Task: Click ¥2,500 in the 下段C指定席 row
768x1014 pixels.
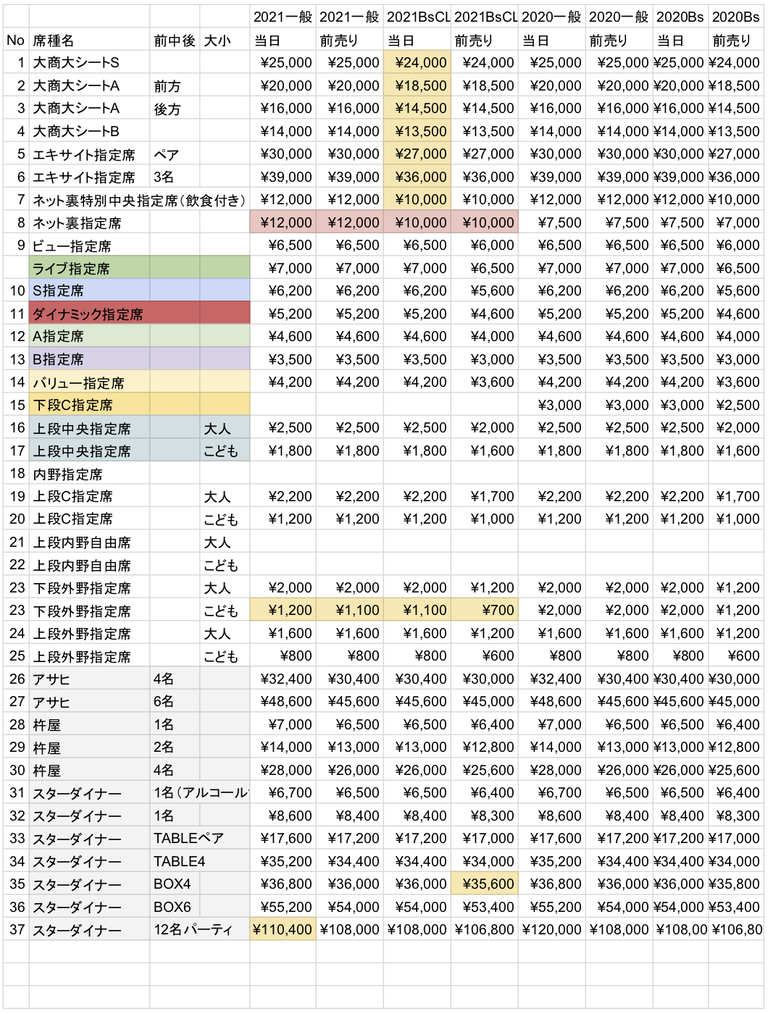Action: click(736, 405)
